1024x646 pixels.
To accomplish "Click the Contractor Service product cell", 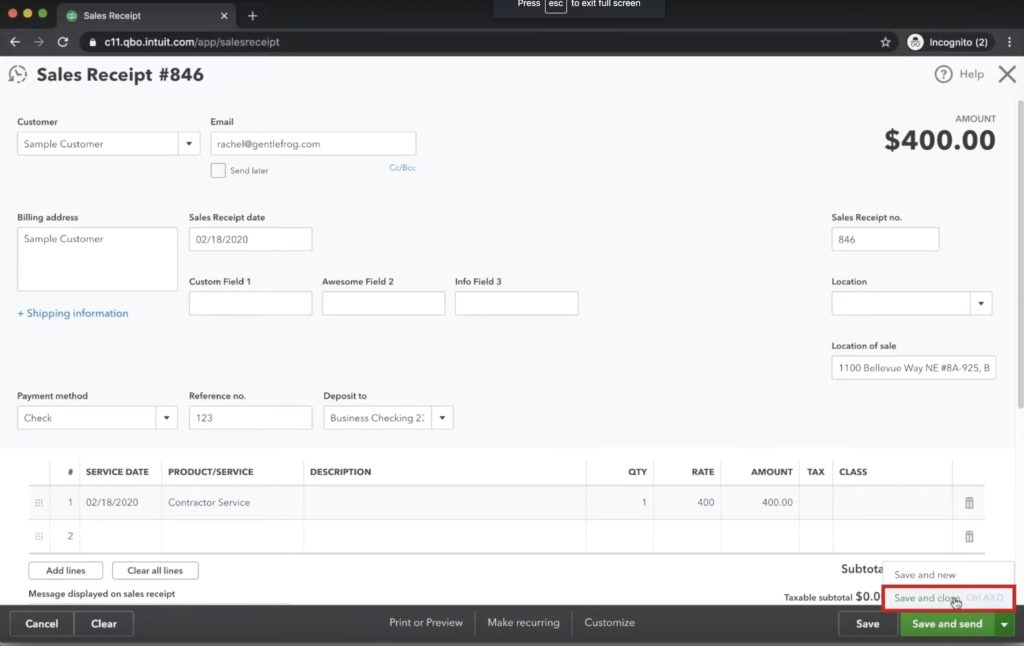I will [232, 502].
